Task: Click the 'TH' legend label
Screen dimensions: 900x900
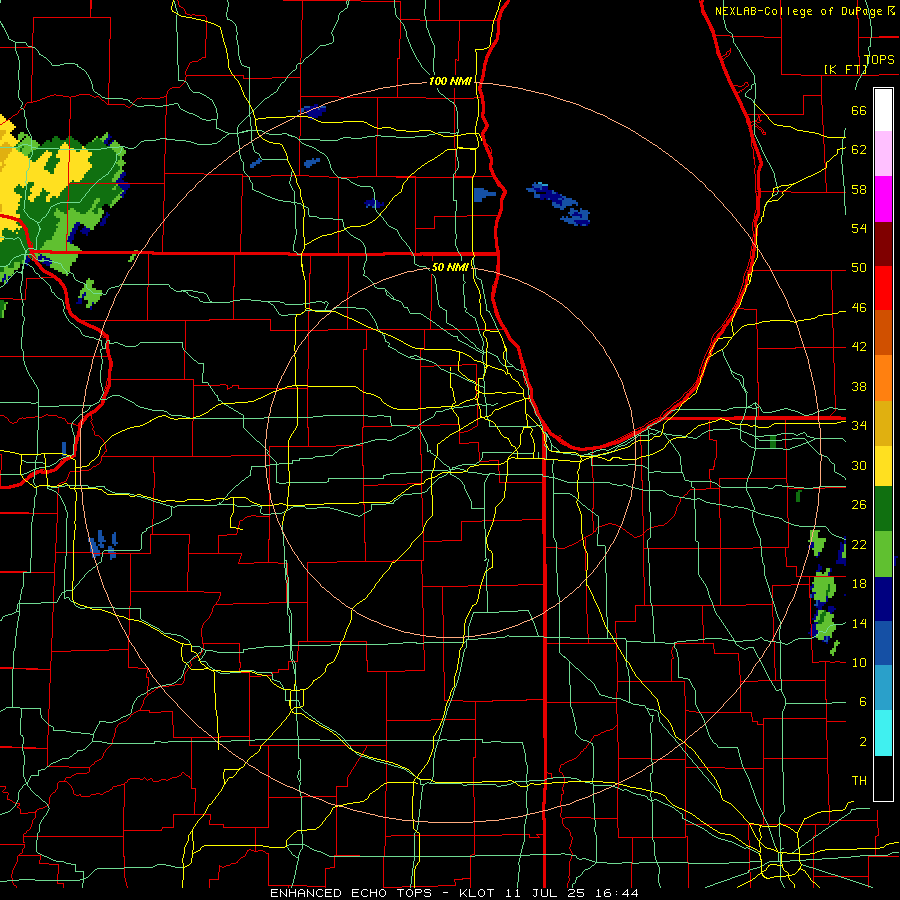Action: tap(859, 781)
